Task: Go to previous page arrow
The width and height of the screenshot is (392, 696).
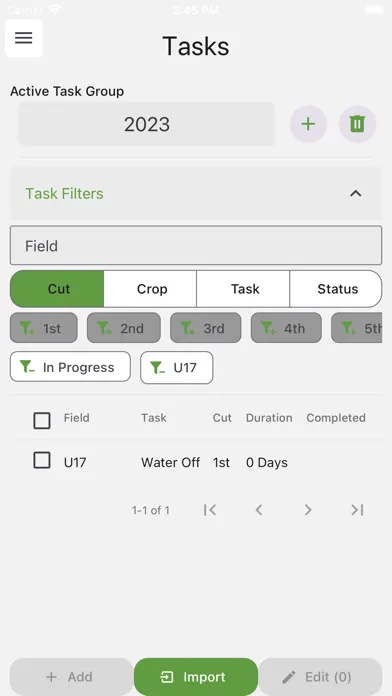Action: [259, 510]
